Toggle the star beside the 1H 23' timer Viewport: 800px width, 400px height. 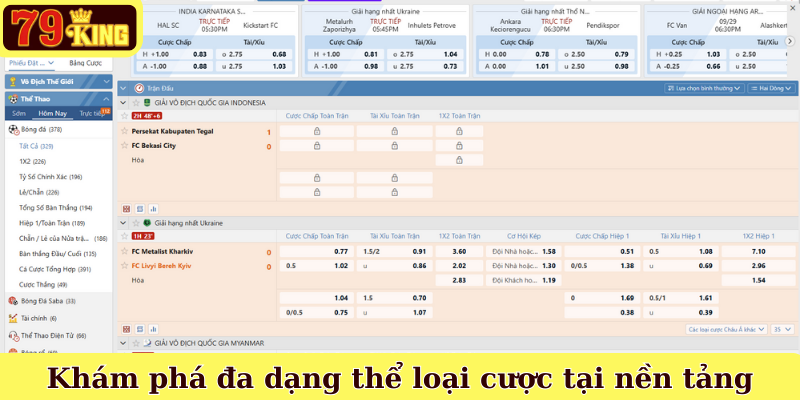pyautogui.click(x=124, y=236)
